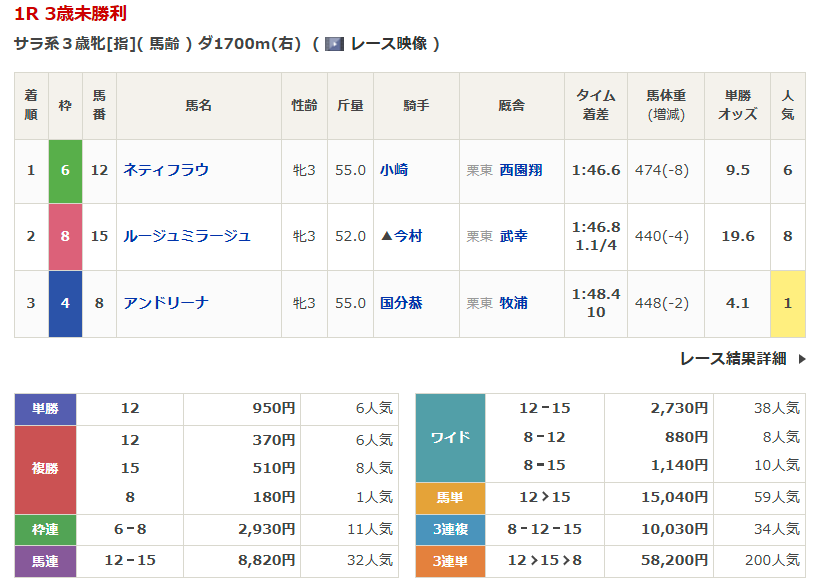Click the blue frame 4 swatch

65,302
